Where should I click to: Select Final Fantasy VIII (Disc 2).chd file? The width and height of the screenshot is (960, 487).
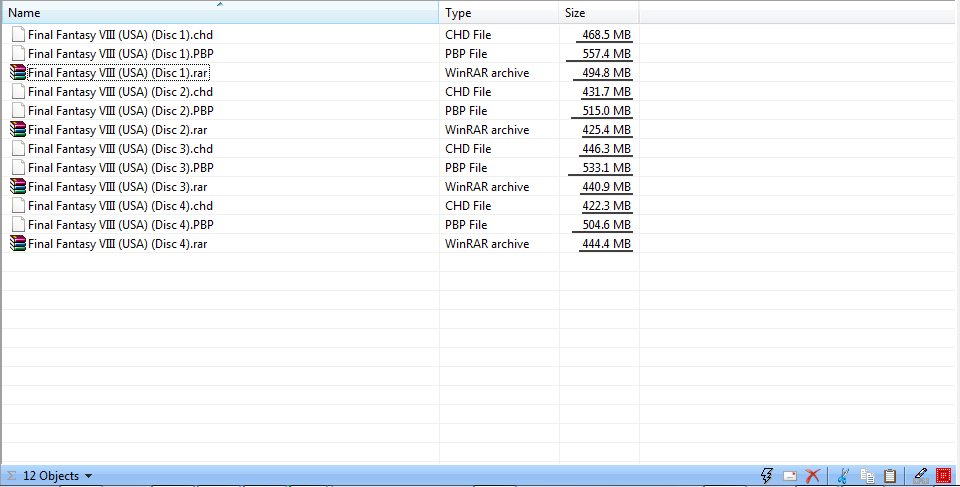120,92
